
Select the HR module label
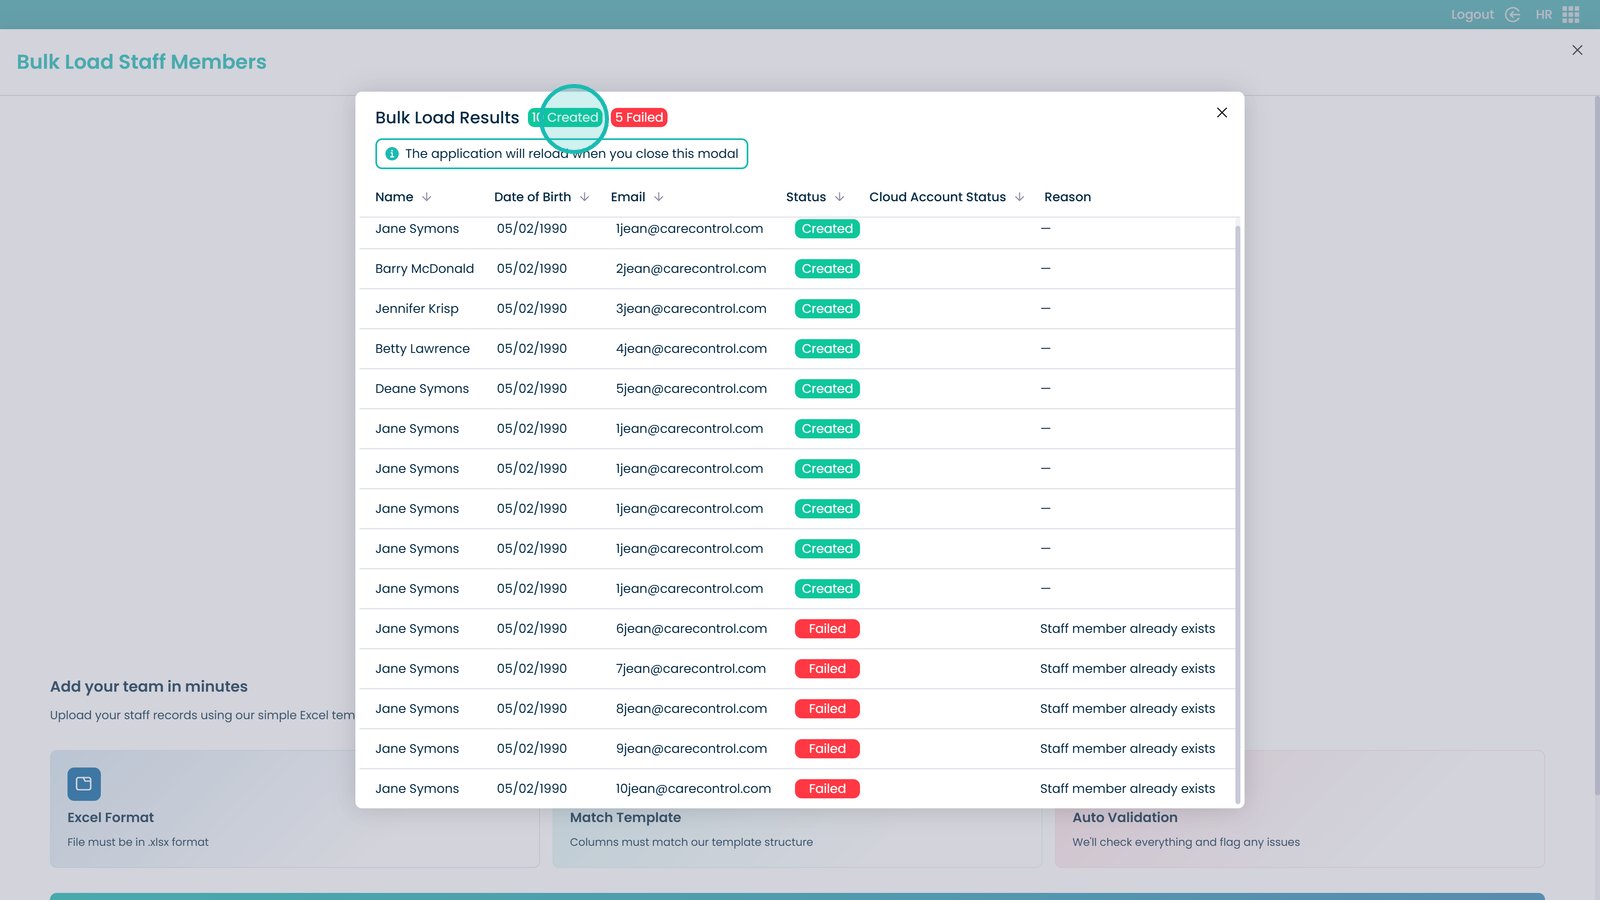pos(1543,15)
